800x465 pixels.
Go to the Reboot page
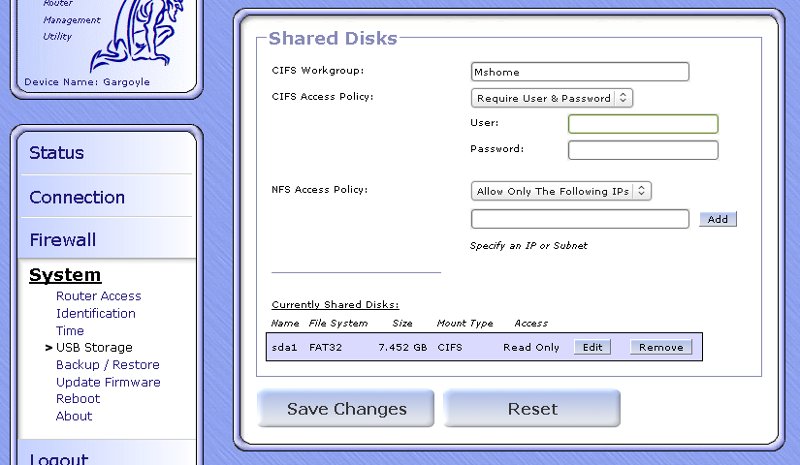(x=78, y=399)
